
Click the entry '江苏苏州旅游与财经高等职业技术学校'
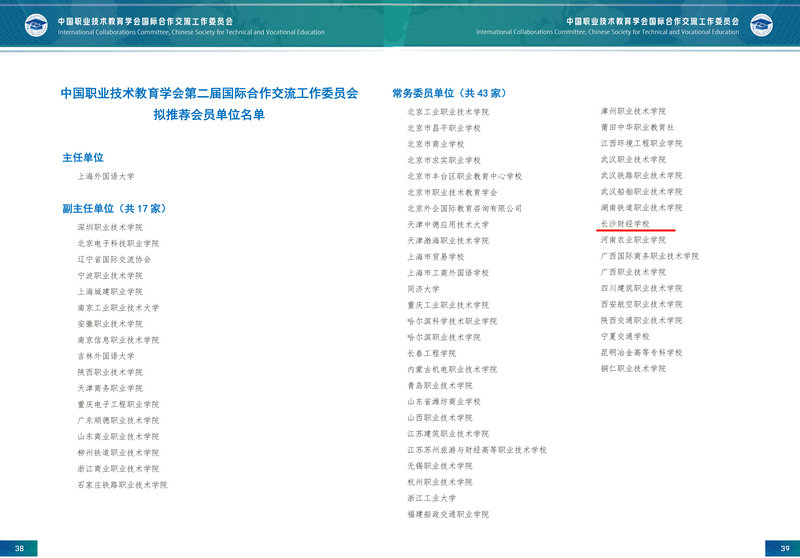[x=477, y=450]
